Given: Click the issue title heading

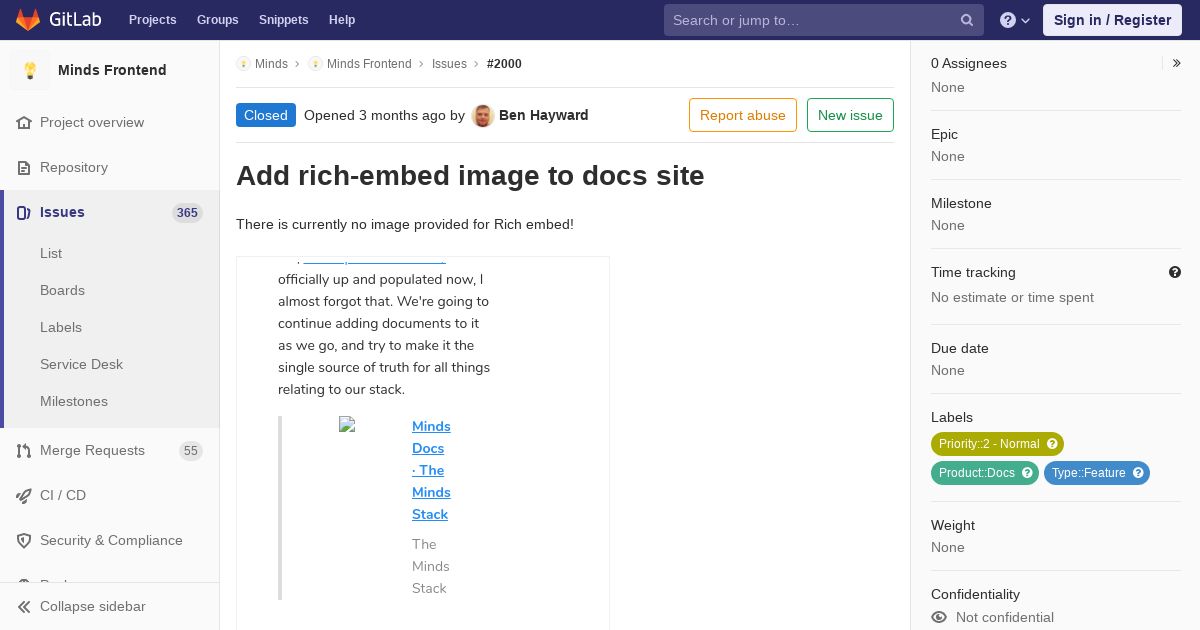Looking at the screenshot, I should tap(470, 175).
